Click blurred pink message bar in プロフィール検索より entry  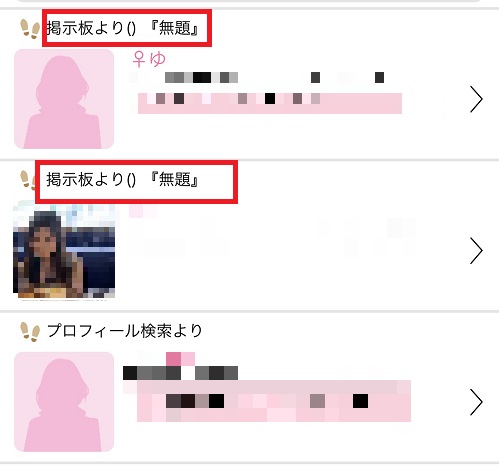(x=274, y=401)
